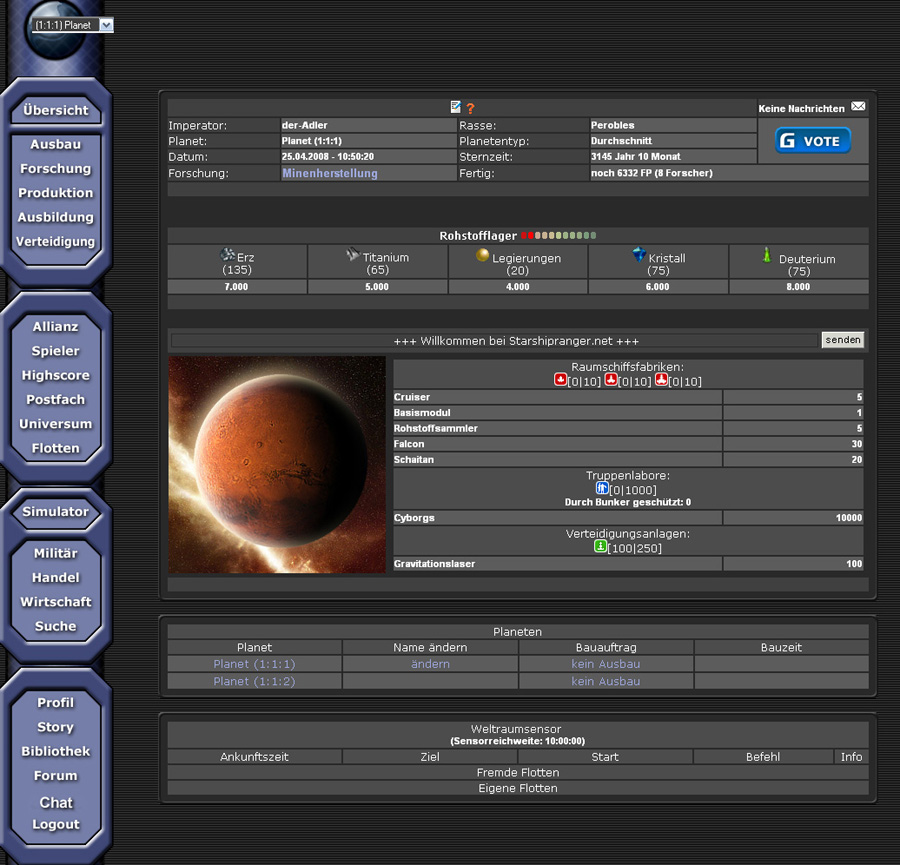900x865 pixels.
Task: Go to the Highscore page
Action: [55, 376]
